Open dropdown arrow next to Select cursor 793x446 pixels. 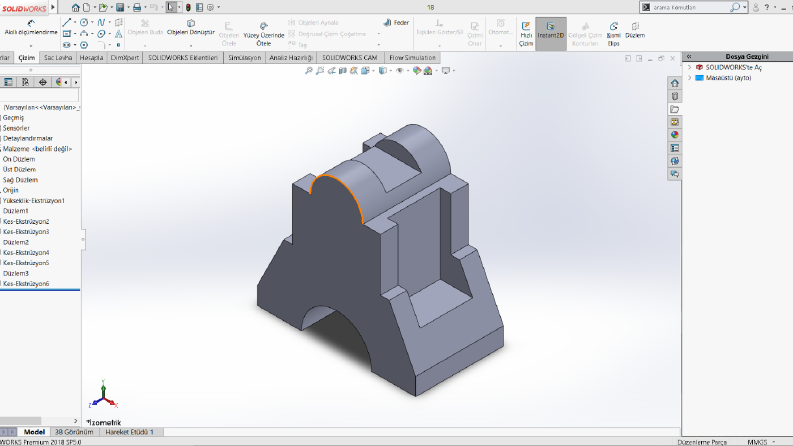click(179, 8)
